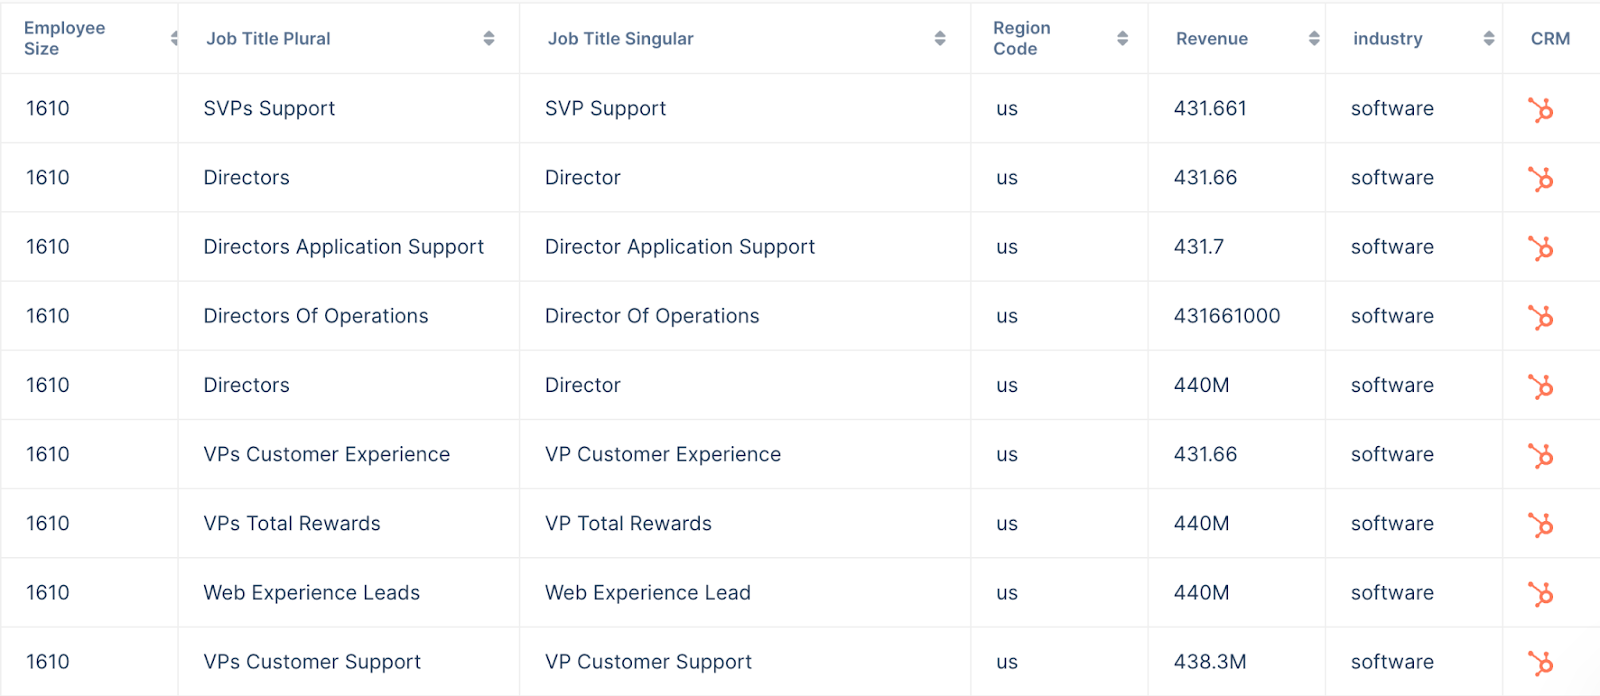Click HubSpot icon in VPs Total Rewards row
This screenshot has width=1600, height=696.
pos(1540,524)
